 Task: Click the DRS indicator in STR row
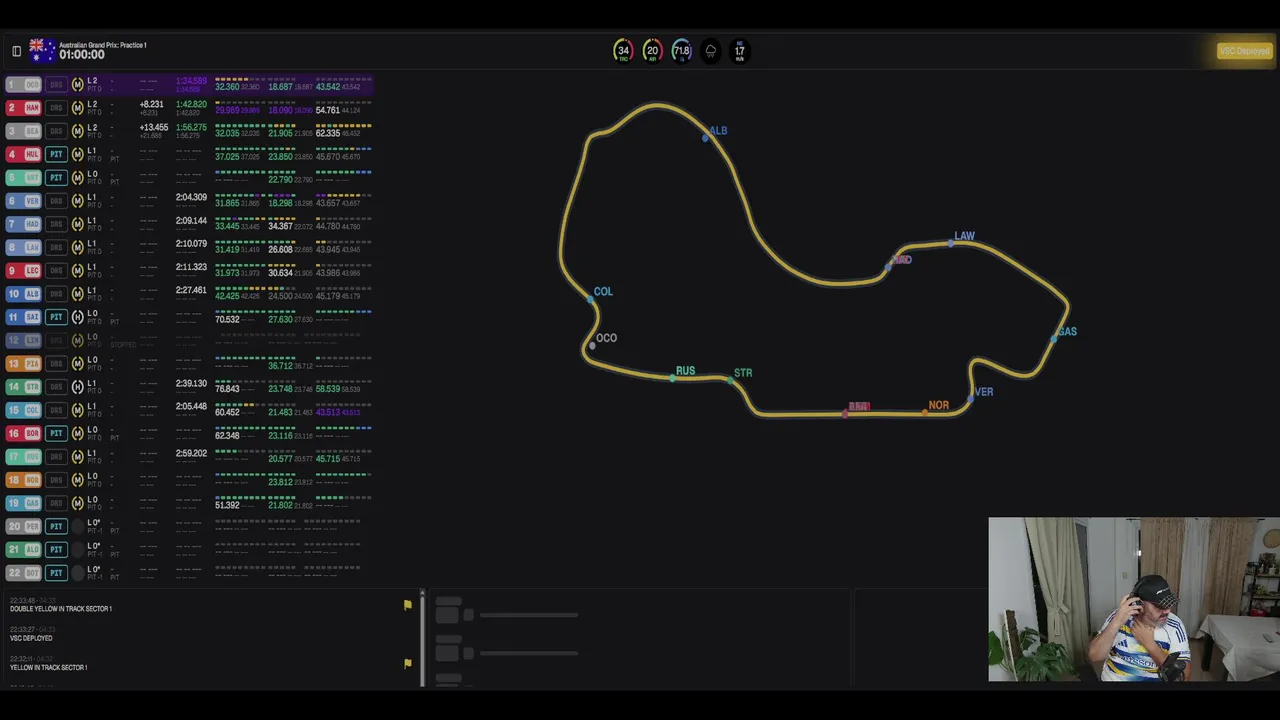point(56,387)
